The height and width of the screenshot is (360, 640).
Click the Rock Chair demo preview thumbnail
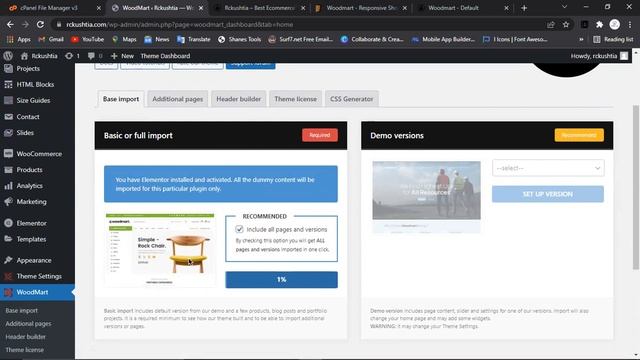(160, 249)
